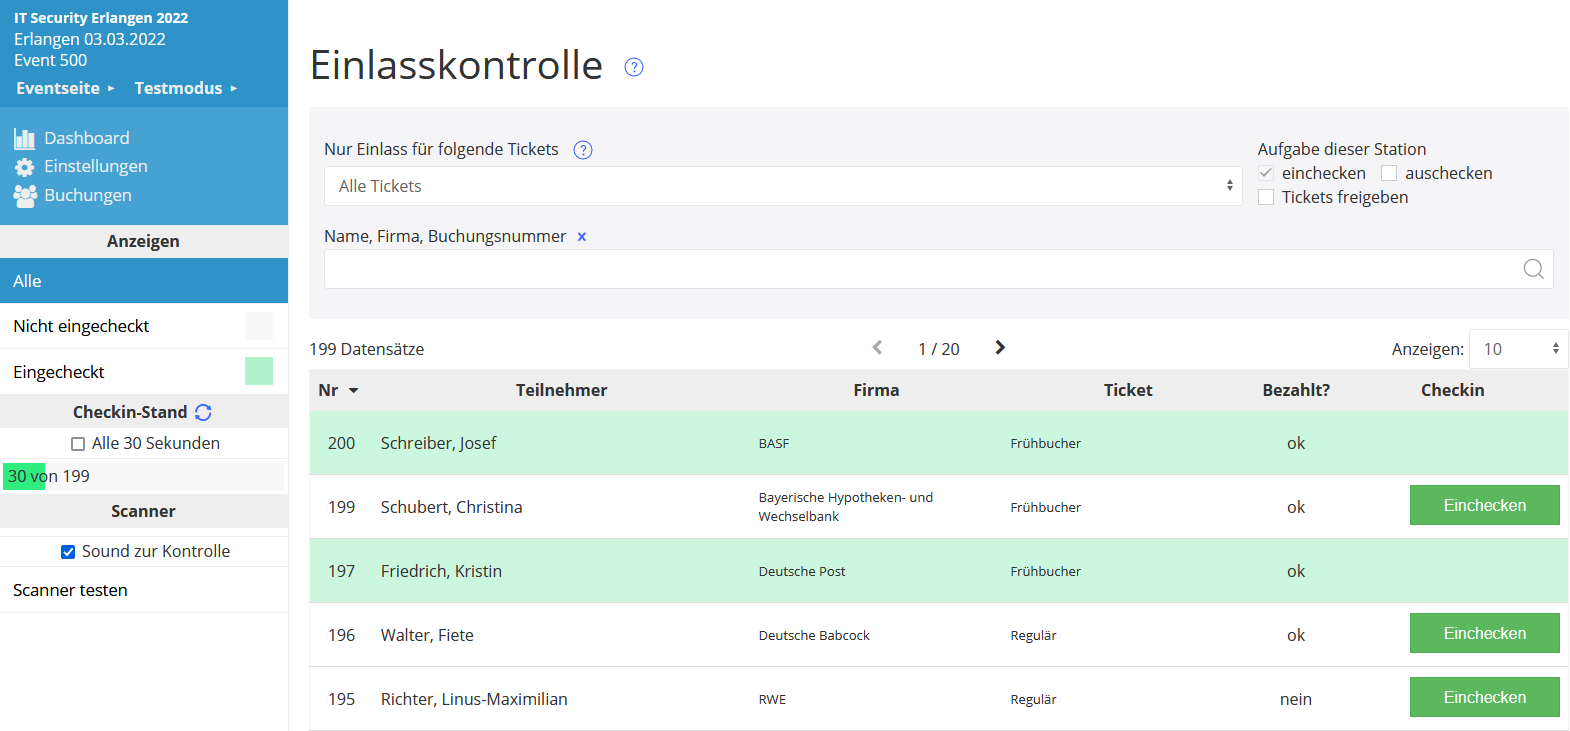Enable 'Alle 30 Sekunden' auto-refresh checkbox
This screenshot has width=1570, height=731.
point(78,444)
